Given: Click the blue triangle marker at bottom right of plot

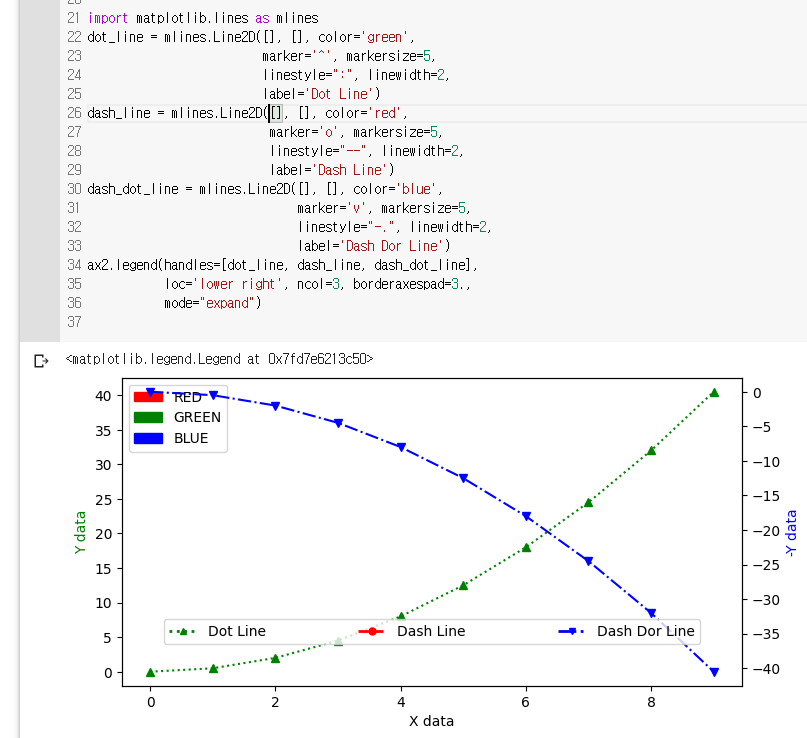Looking at the screenshot, I should pos(714,672).
